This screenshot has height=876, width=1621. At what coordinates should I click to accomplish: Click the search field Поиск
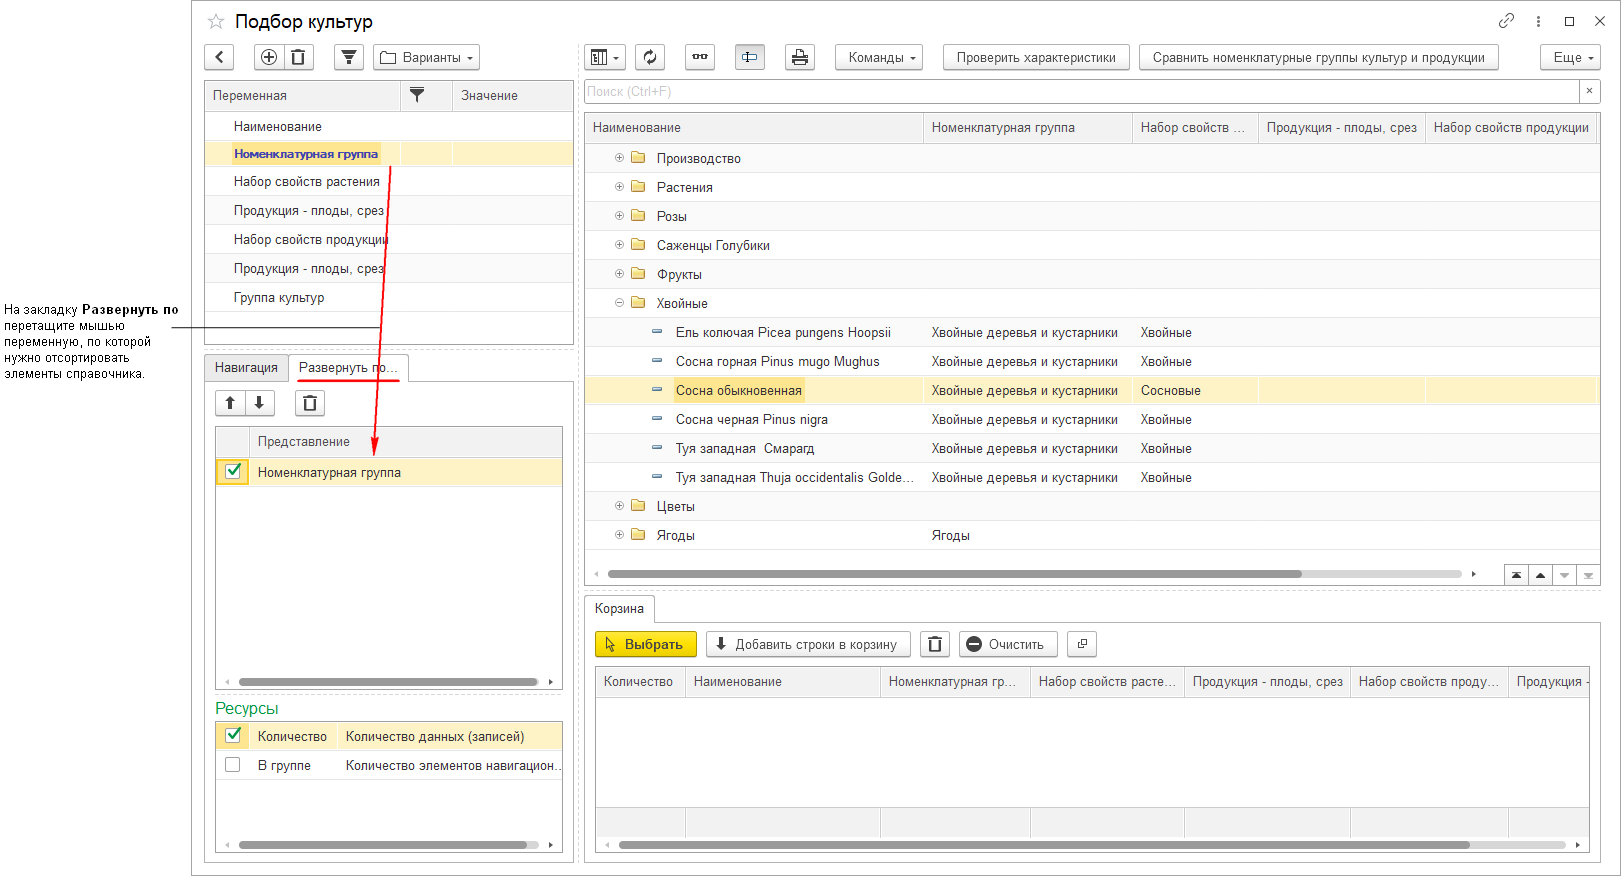tap(1080, 91)
